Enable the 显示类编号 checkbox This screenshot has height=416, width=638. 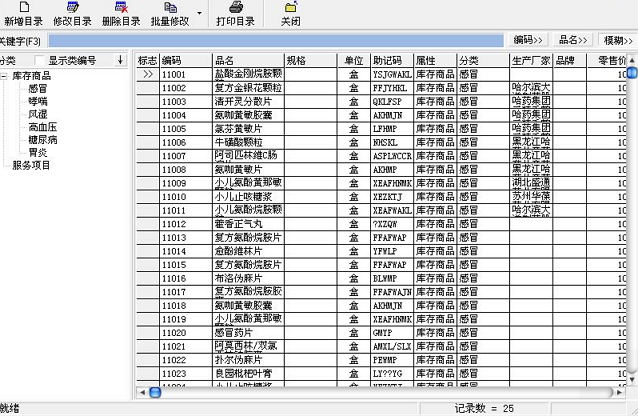(x=39, y=61)
